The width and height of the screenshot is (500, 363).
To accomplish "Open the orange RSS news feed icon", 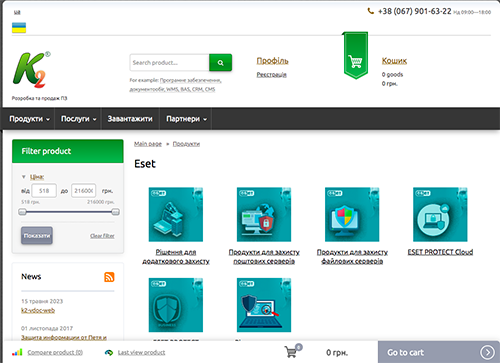I will [x=109, y=277].
